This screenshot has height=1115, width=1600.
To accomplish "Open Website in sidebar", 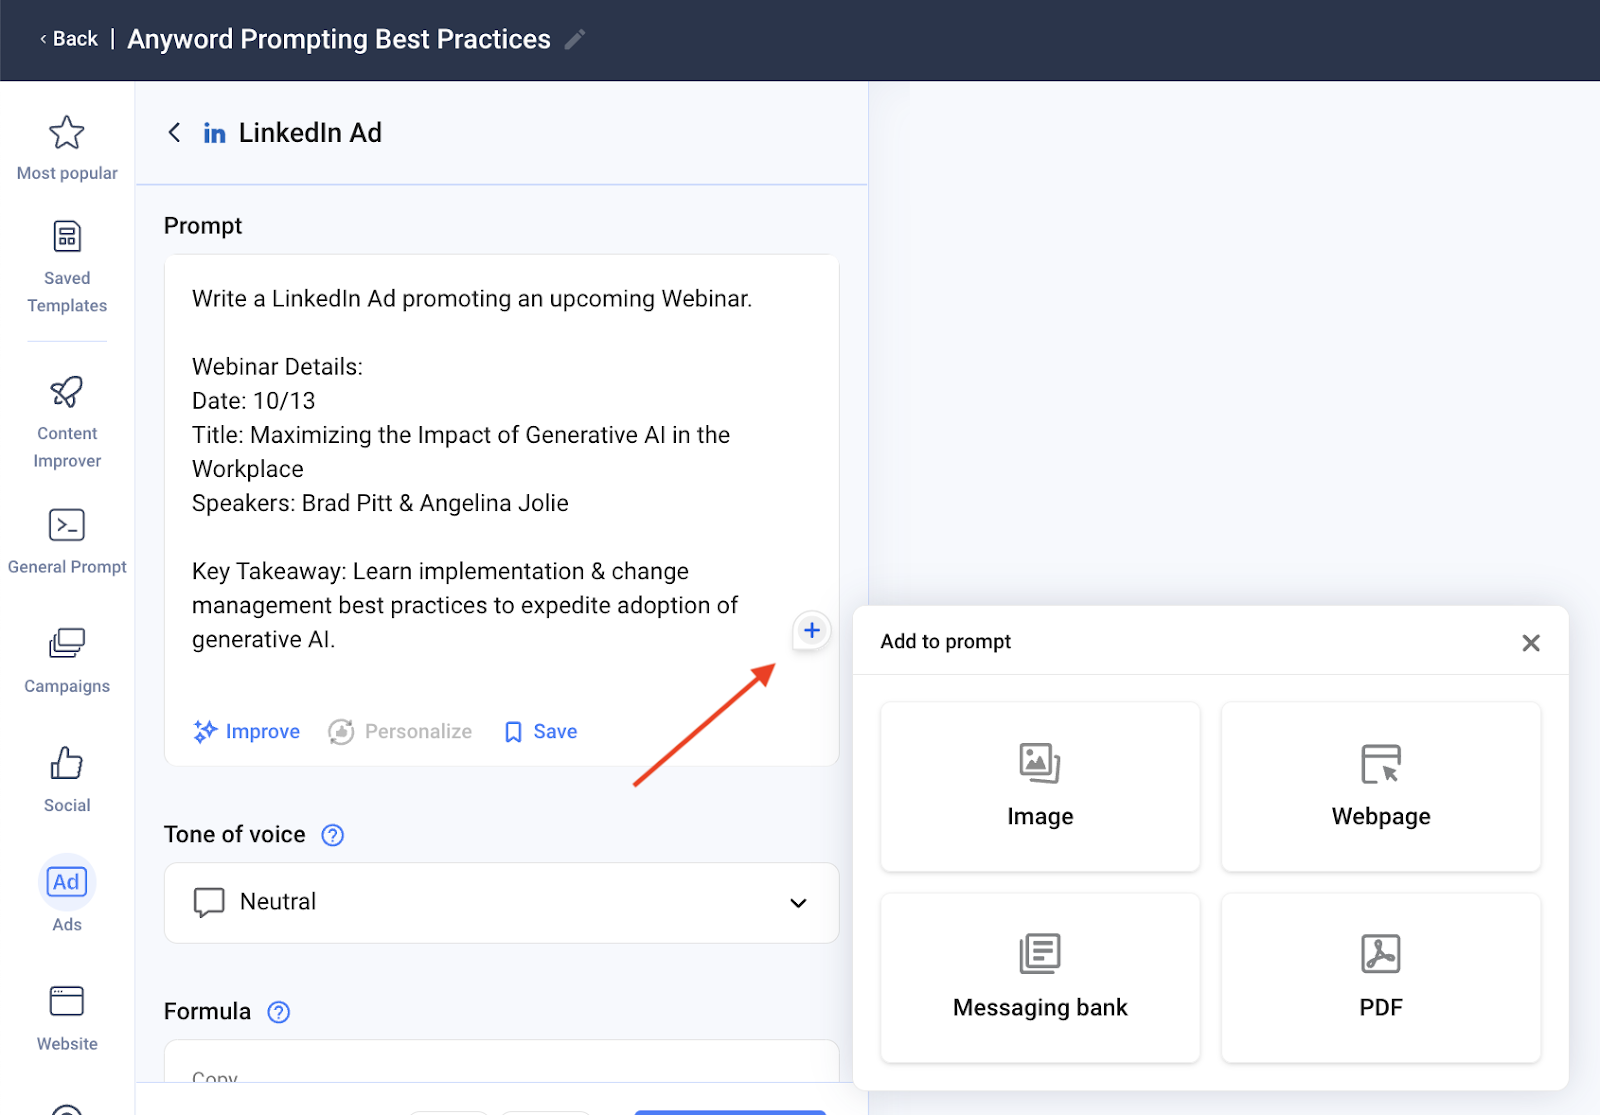I will click(x=67, y=1018).
